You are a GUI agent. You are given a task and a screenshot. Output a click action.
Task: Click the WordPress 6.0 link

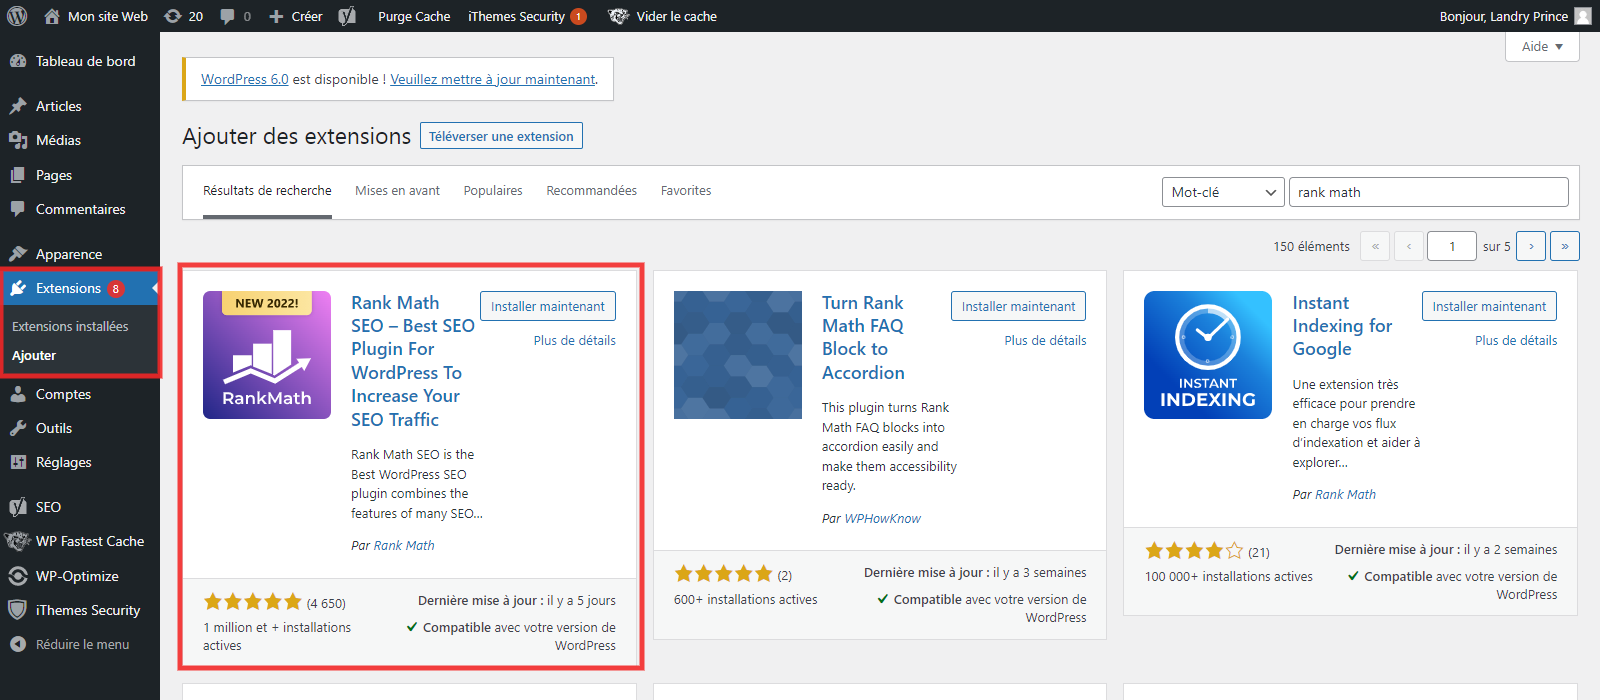pos(245,79)
